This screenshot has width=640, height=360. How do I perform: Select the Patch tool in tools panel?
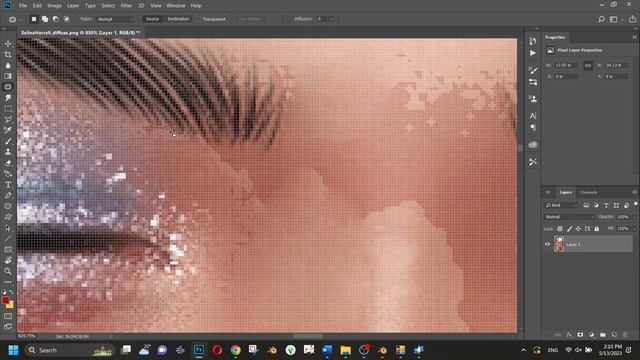[x=8, y=87]
